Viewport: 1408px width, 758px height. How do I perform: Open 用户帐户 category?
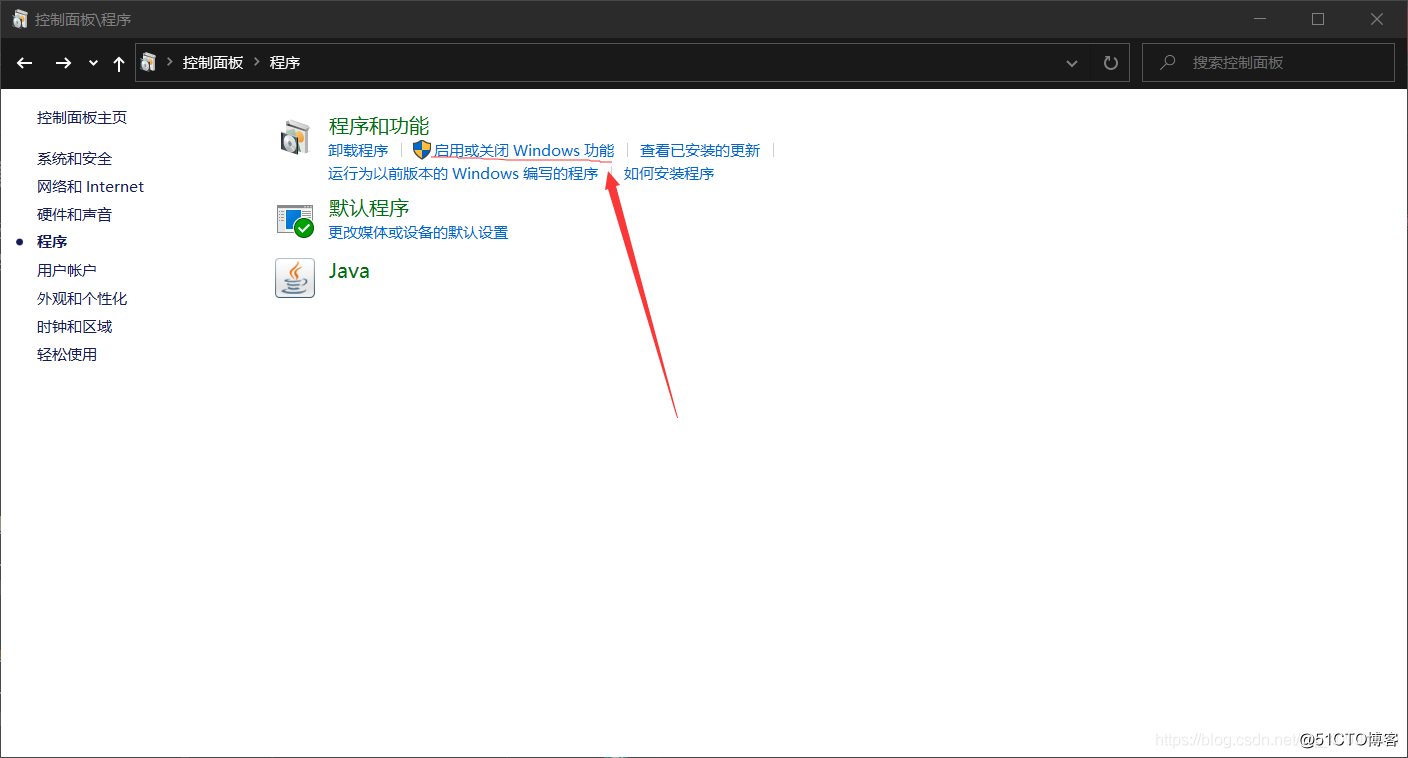click(67, 270)
